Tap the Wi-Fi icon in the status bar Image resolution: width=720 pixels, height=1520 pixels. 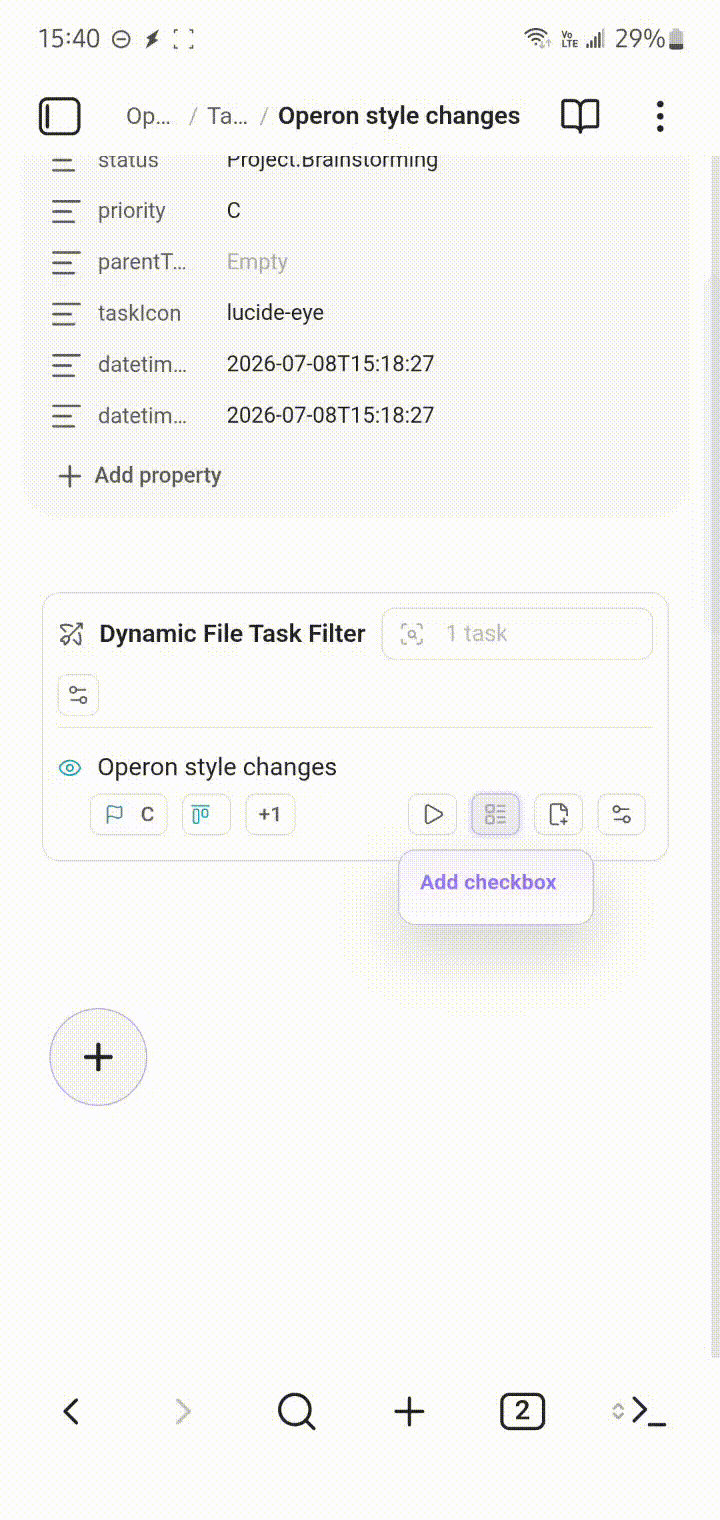point(538,39)
